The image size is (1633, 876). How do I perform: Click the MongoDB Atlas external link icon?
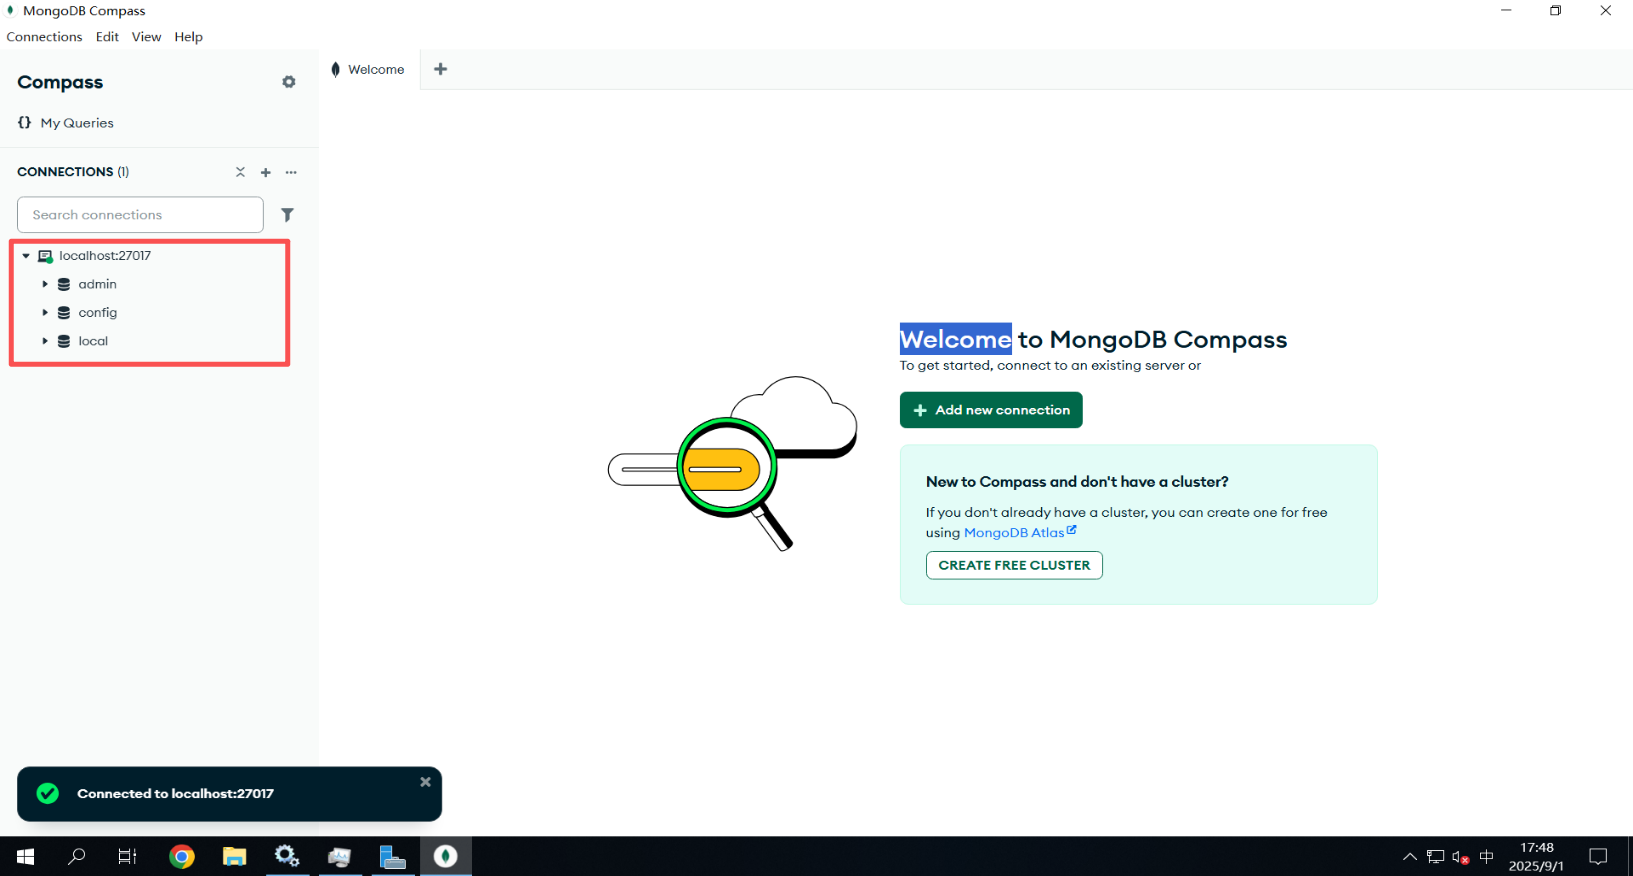(x=1072, y=530)
